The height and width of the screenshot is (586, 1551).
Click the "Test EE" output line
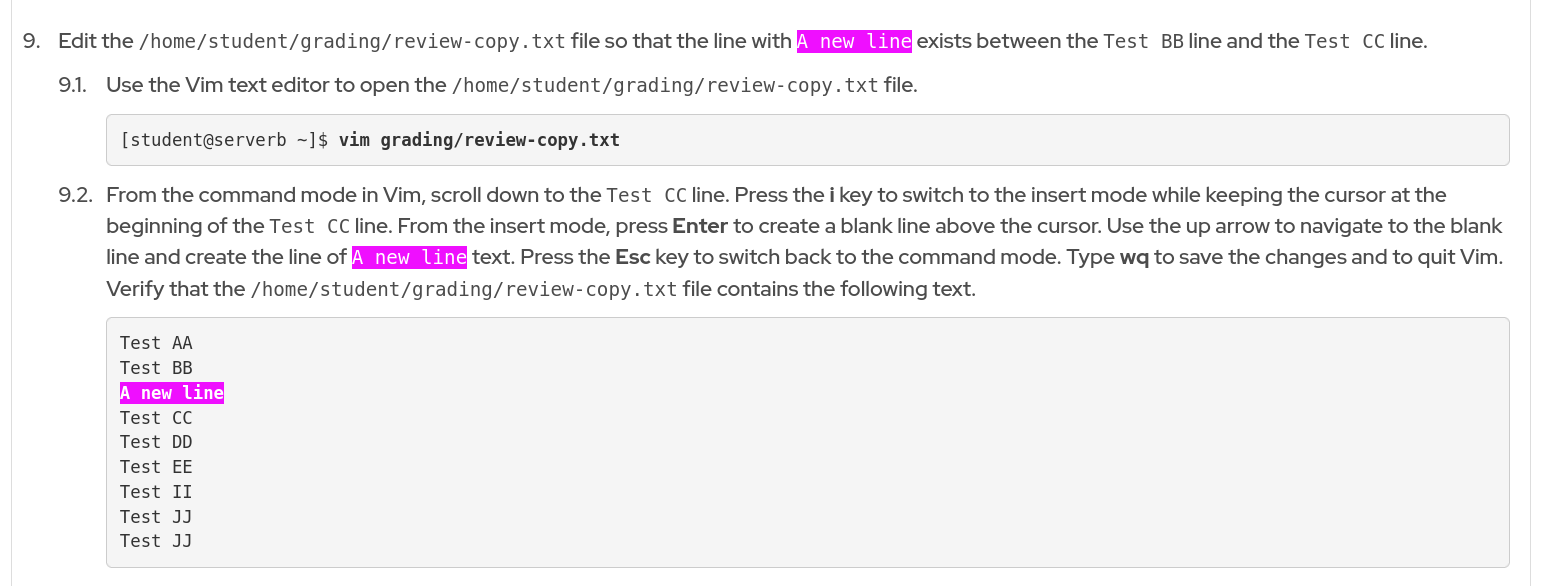pos(156,467)
